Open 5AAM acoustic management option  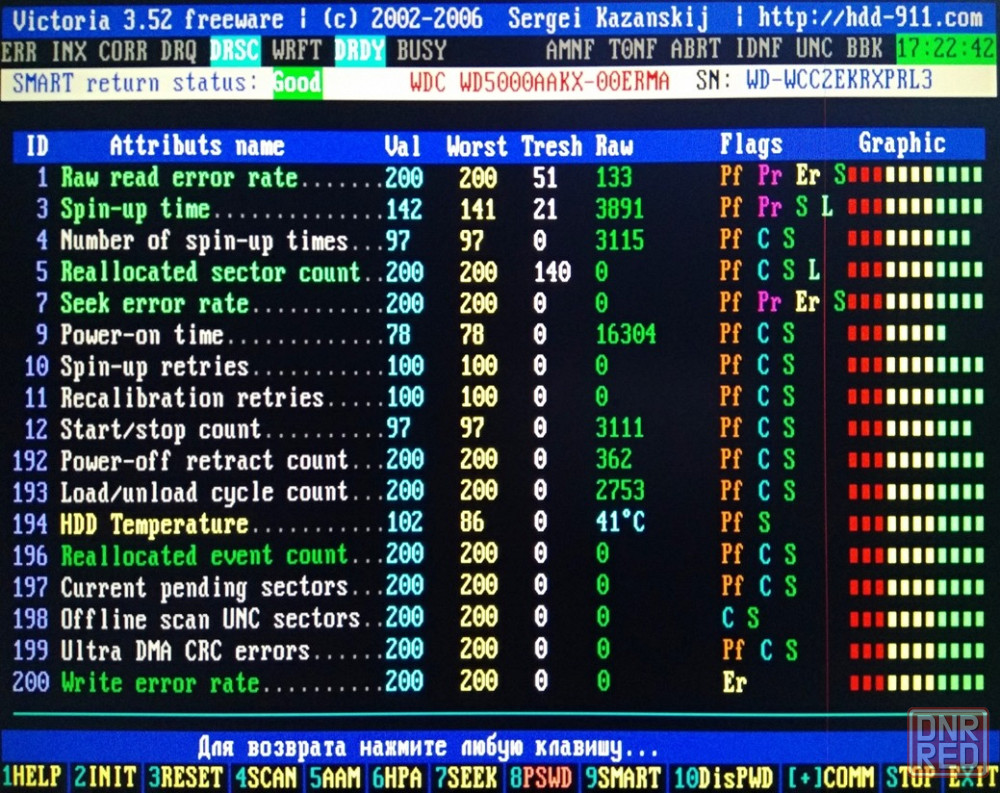click(337, 777)
